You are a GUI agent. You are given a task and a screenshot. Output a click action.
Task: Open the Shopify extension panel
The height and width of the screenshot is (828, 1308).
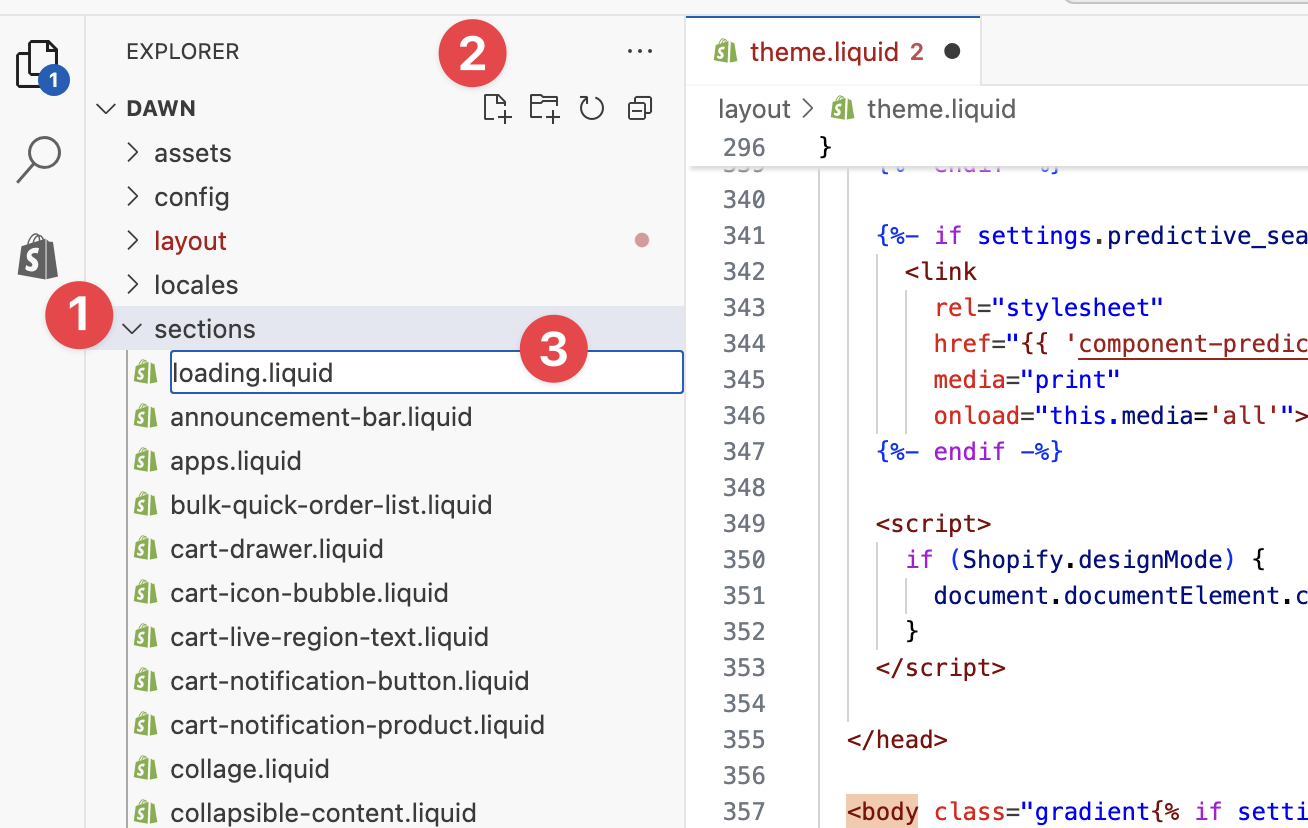tap(38, 258)
